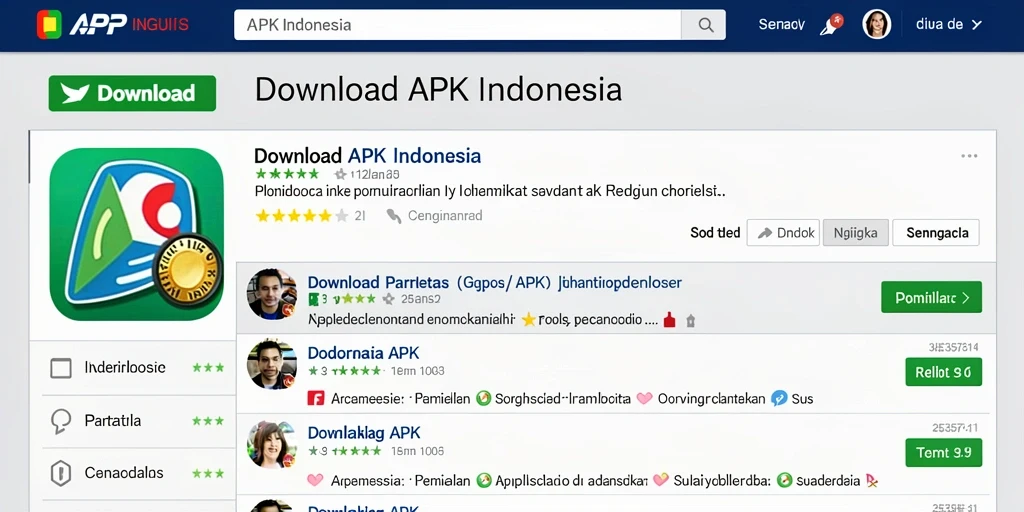This screenshot has width=1024, height=512.
Task: Open the notifications rocket icon
Action: [x=831, y=25]
